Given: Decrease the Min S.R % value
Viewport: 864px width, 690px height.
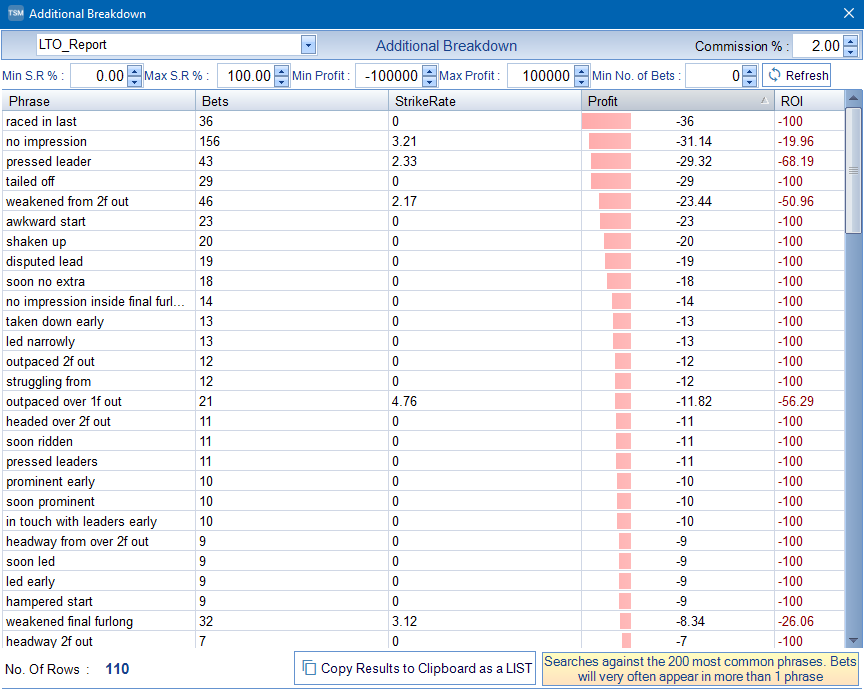Looking at the screenshot, I should pyautogui.click(x=135, y=81).
